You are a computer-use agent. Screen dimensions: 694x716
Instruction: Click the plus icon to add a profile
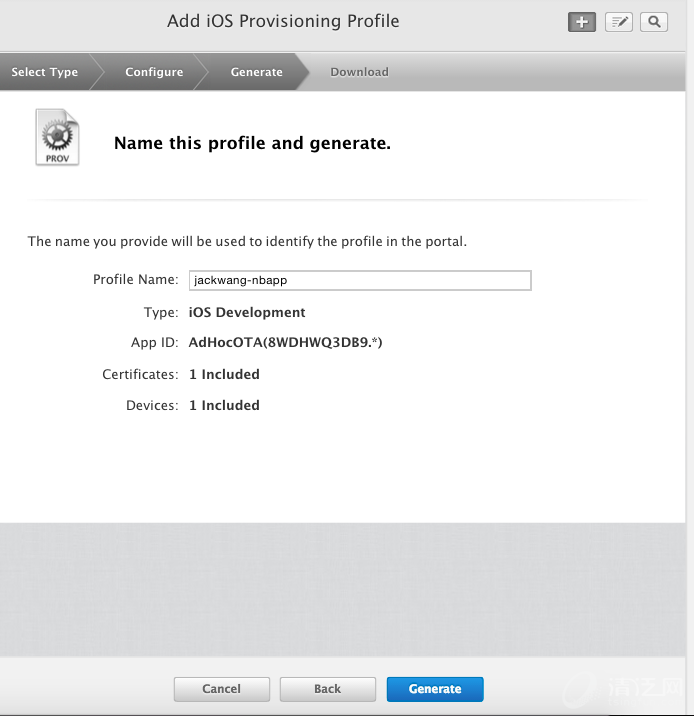581,22
